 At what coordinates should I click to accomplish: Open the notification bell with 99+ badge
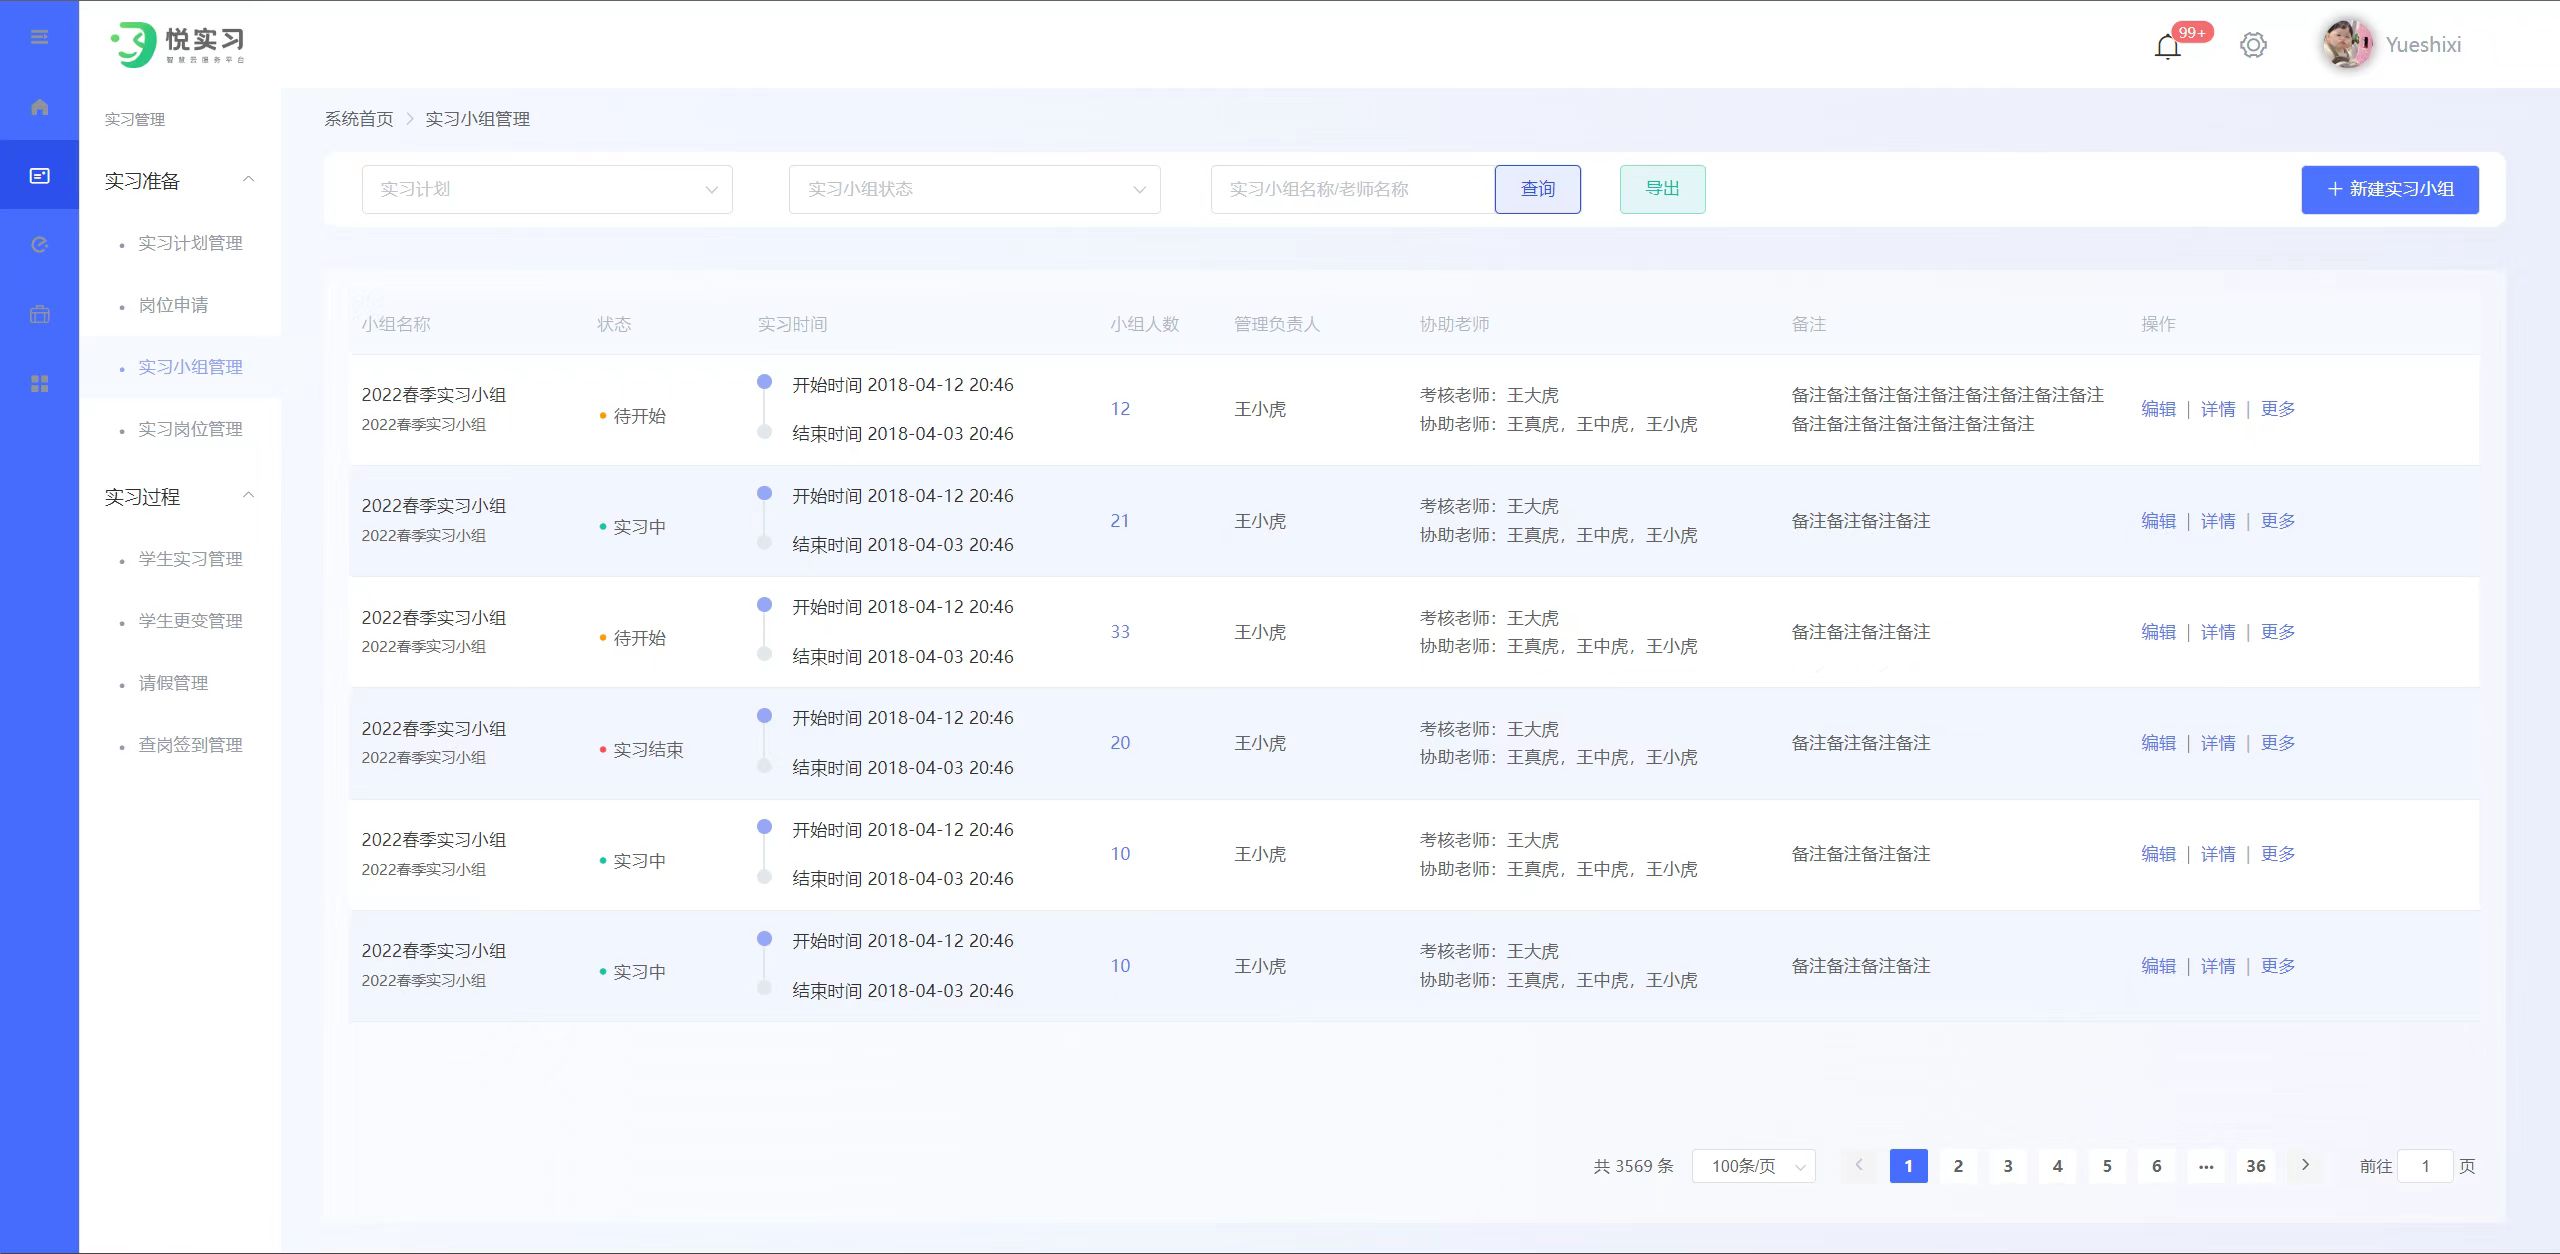(x=2167, y=46)
